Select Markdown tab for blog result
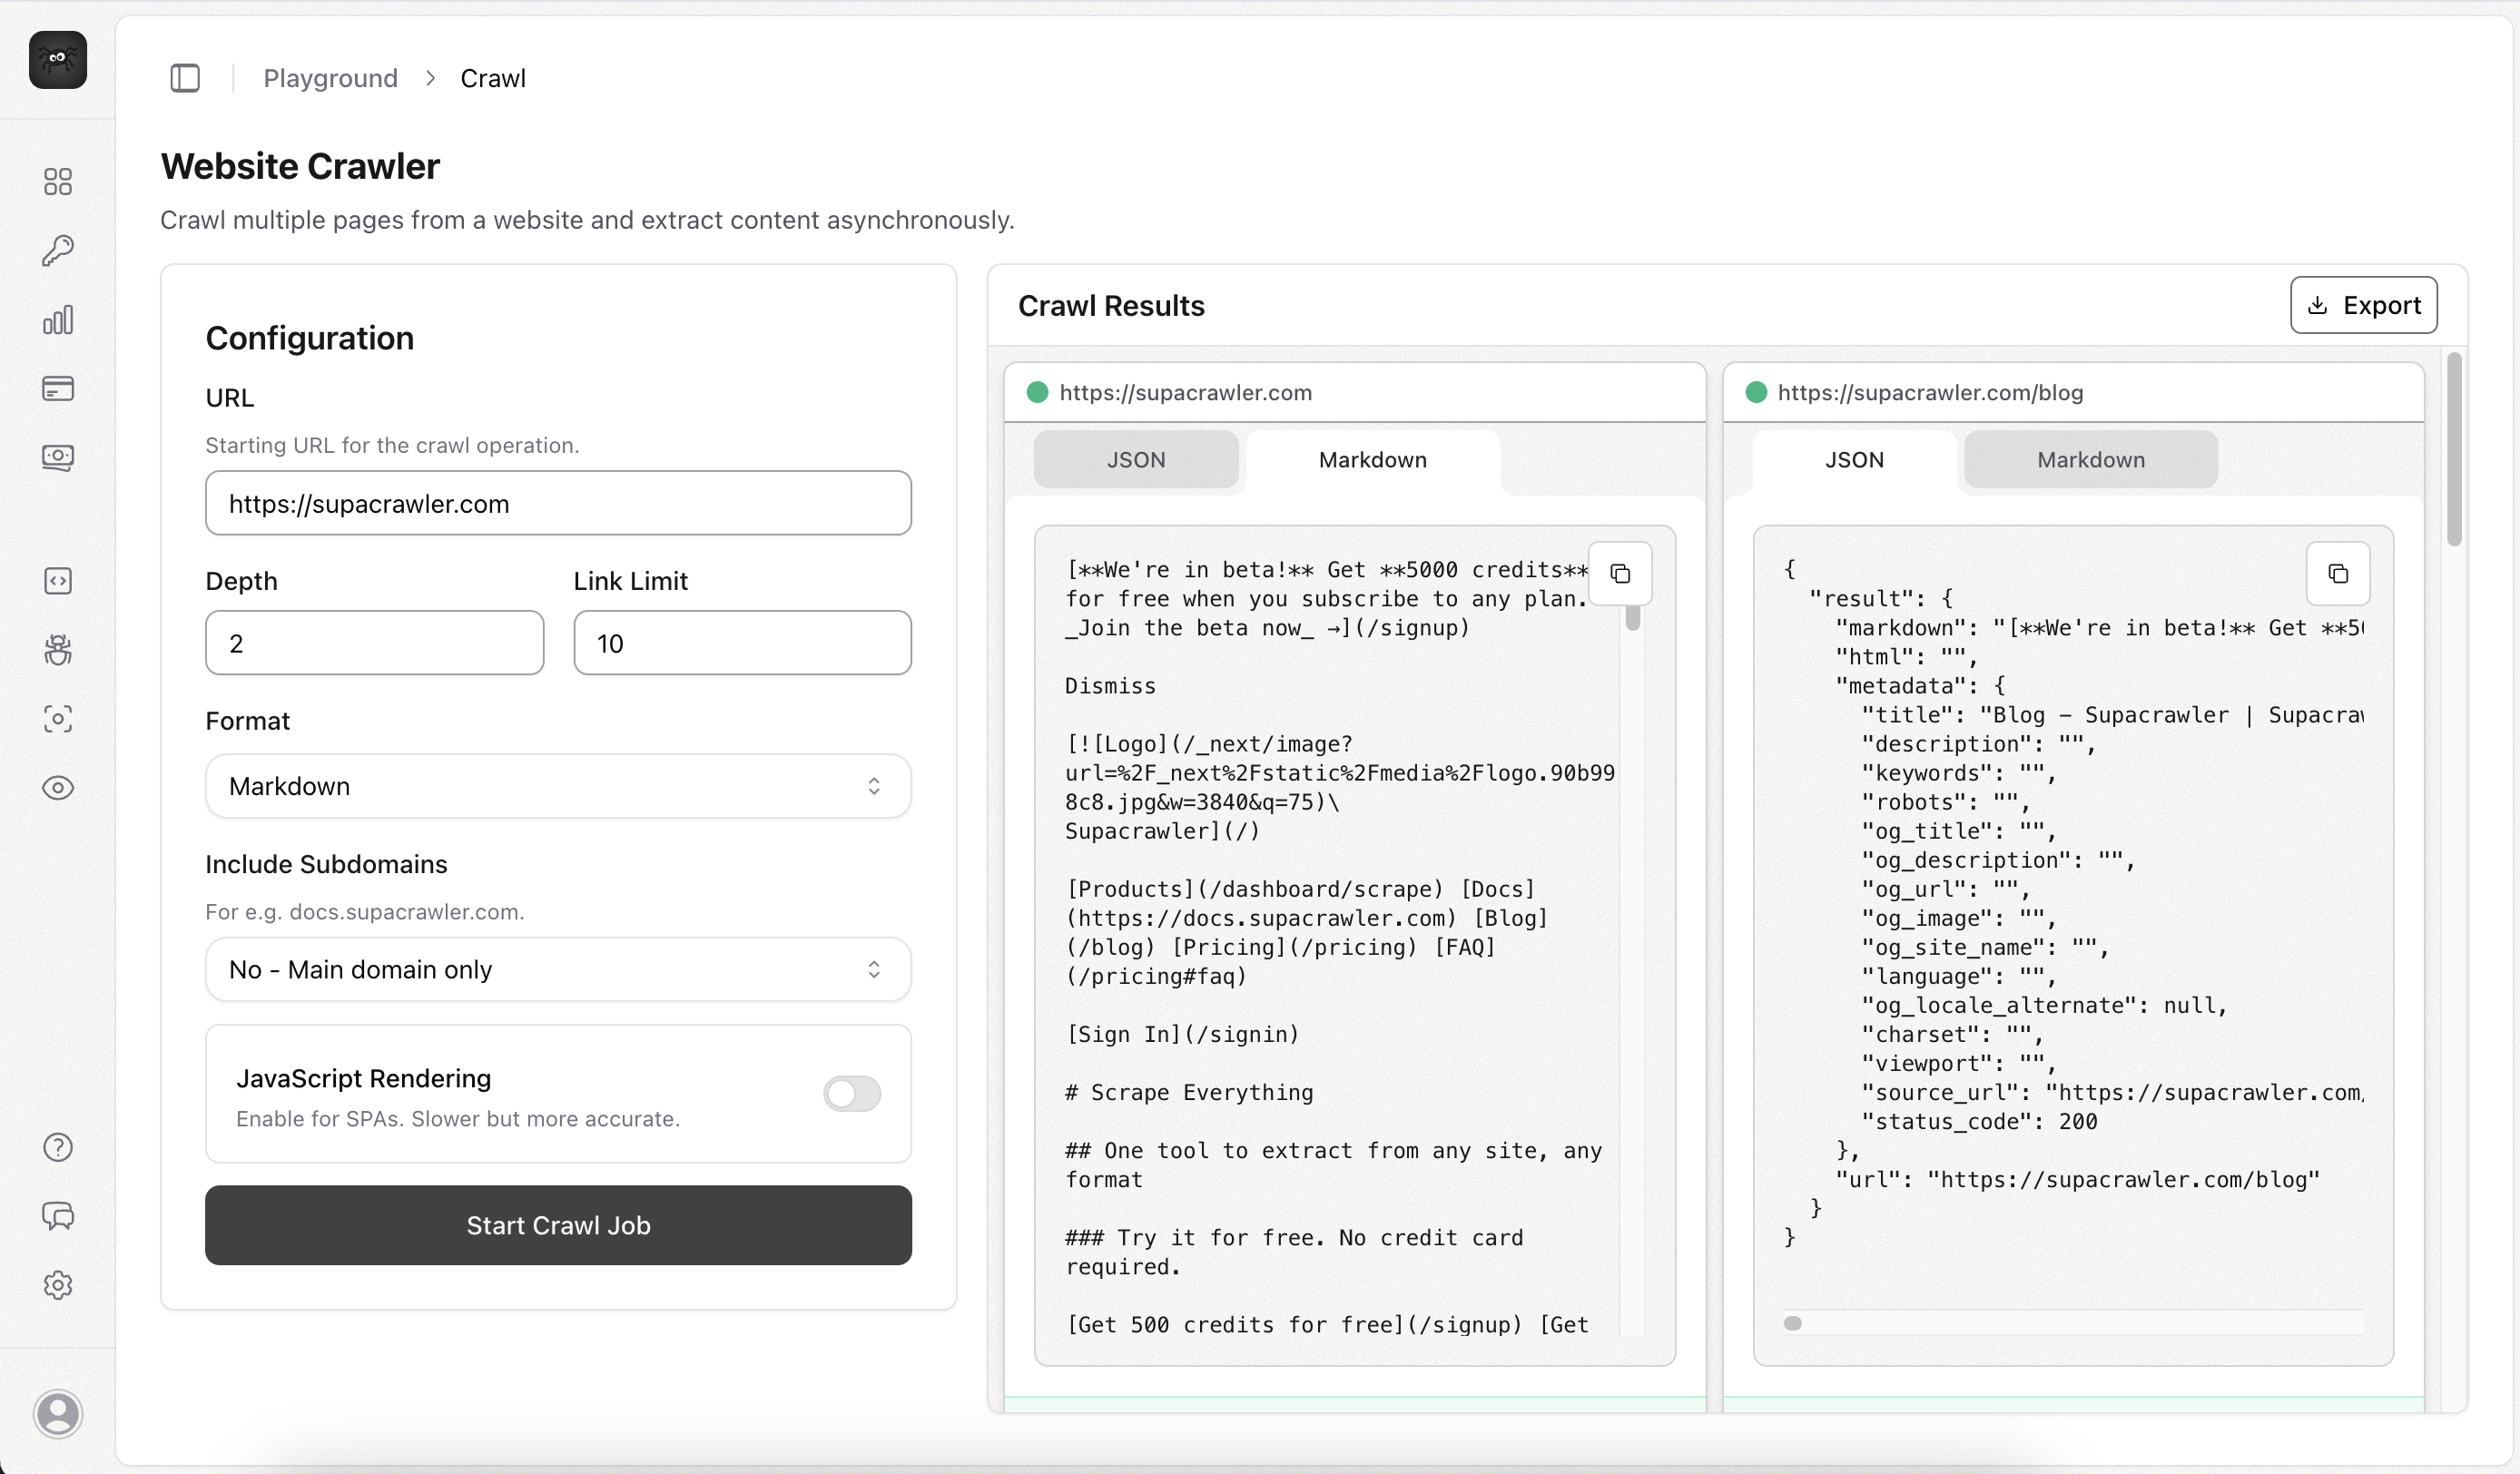The width and height of the screenshot is (2520, 1474). (2091, 460)
